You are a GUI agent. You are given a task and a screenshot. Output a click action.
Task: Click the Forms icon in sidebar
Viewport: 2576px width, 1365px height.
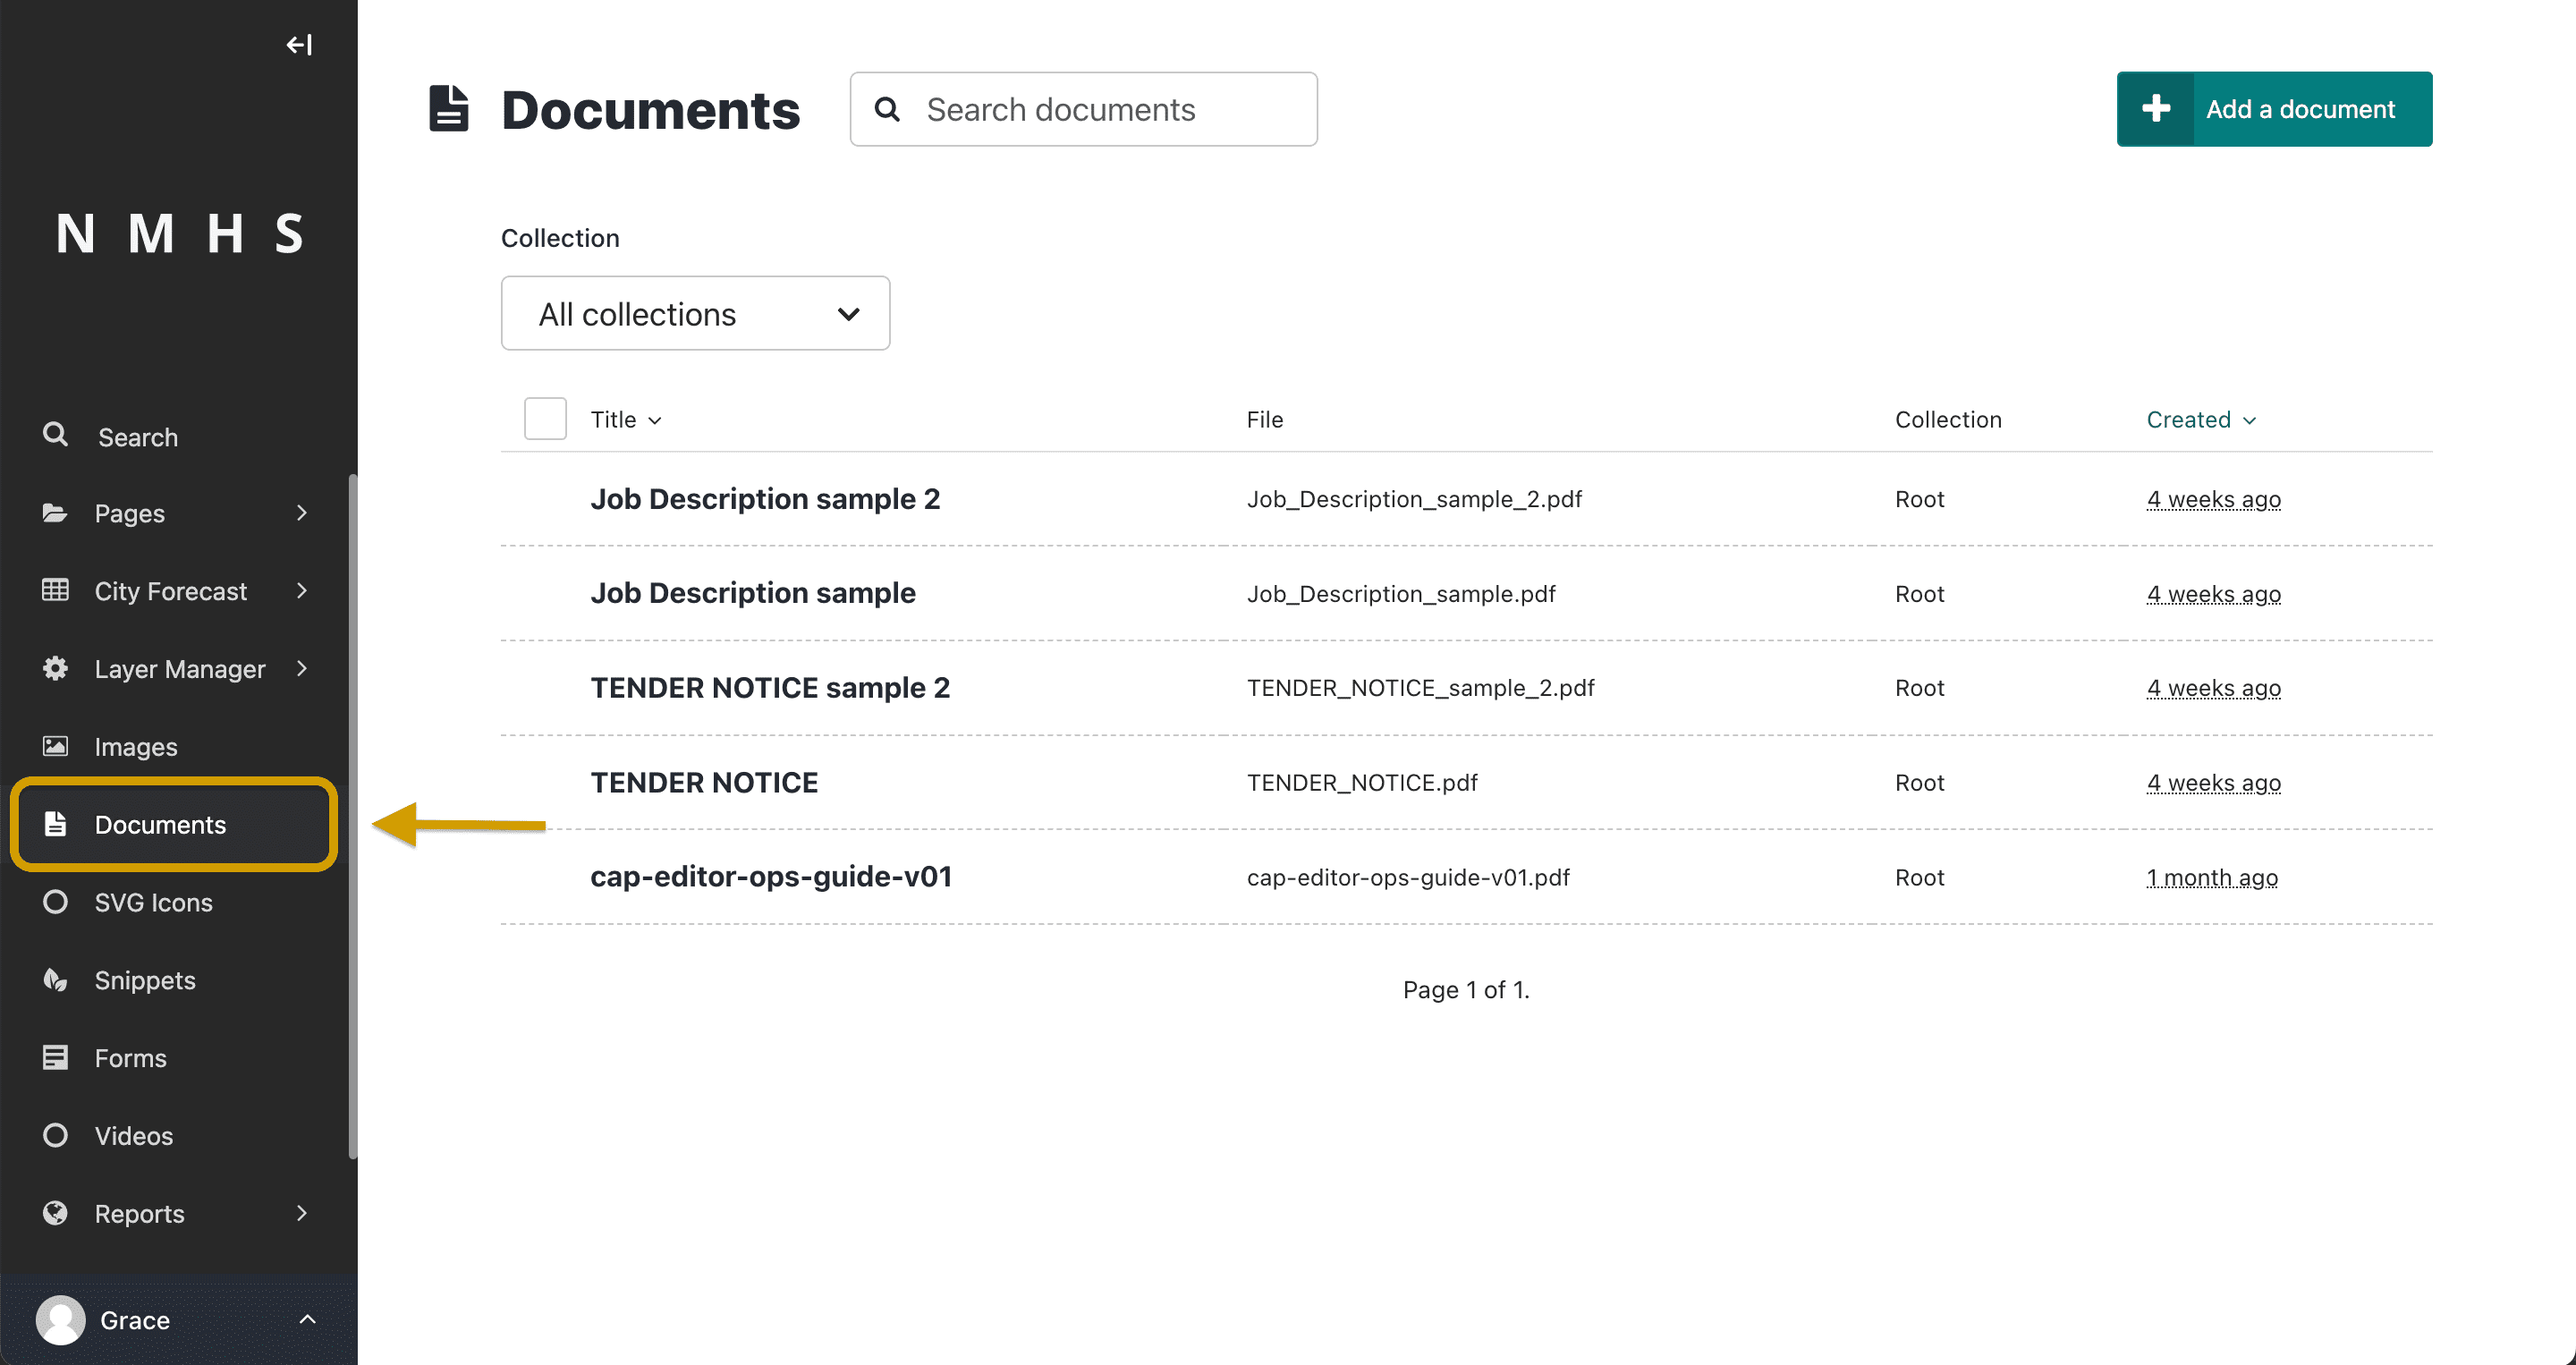(x=55, y=1057)
